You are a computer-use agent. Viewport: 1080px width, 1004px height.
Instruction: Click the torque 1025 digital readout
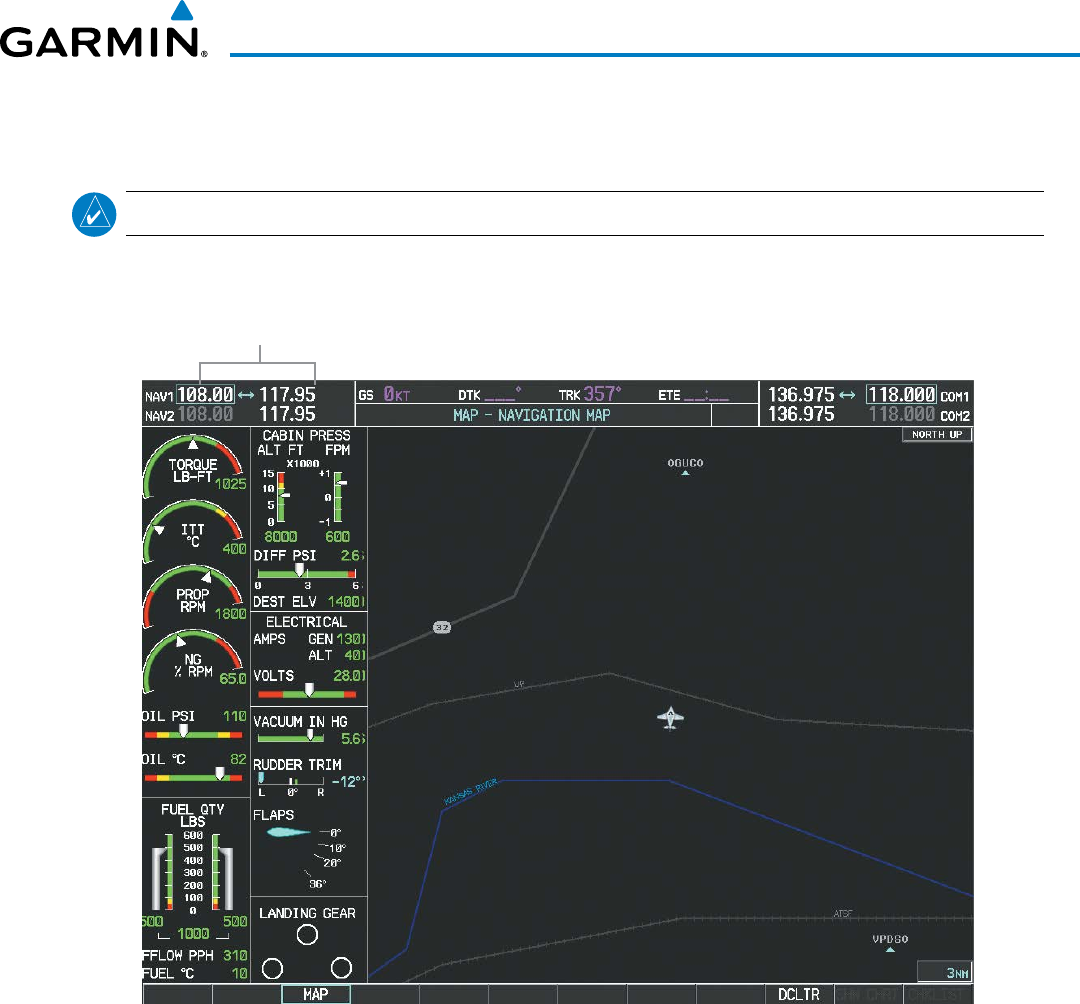[231, 484]
